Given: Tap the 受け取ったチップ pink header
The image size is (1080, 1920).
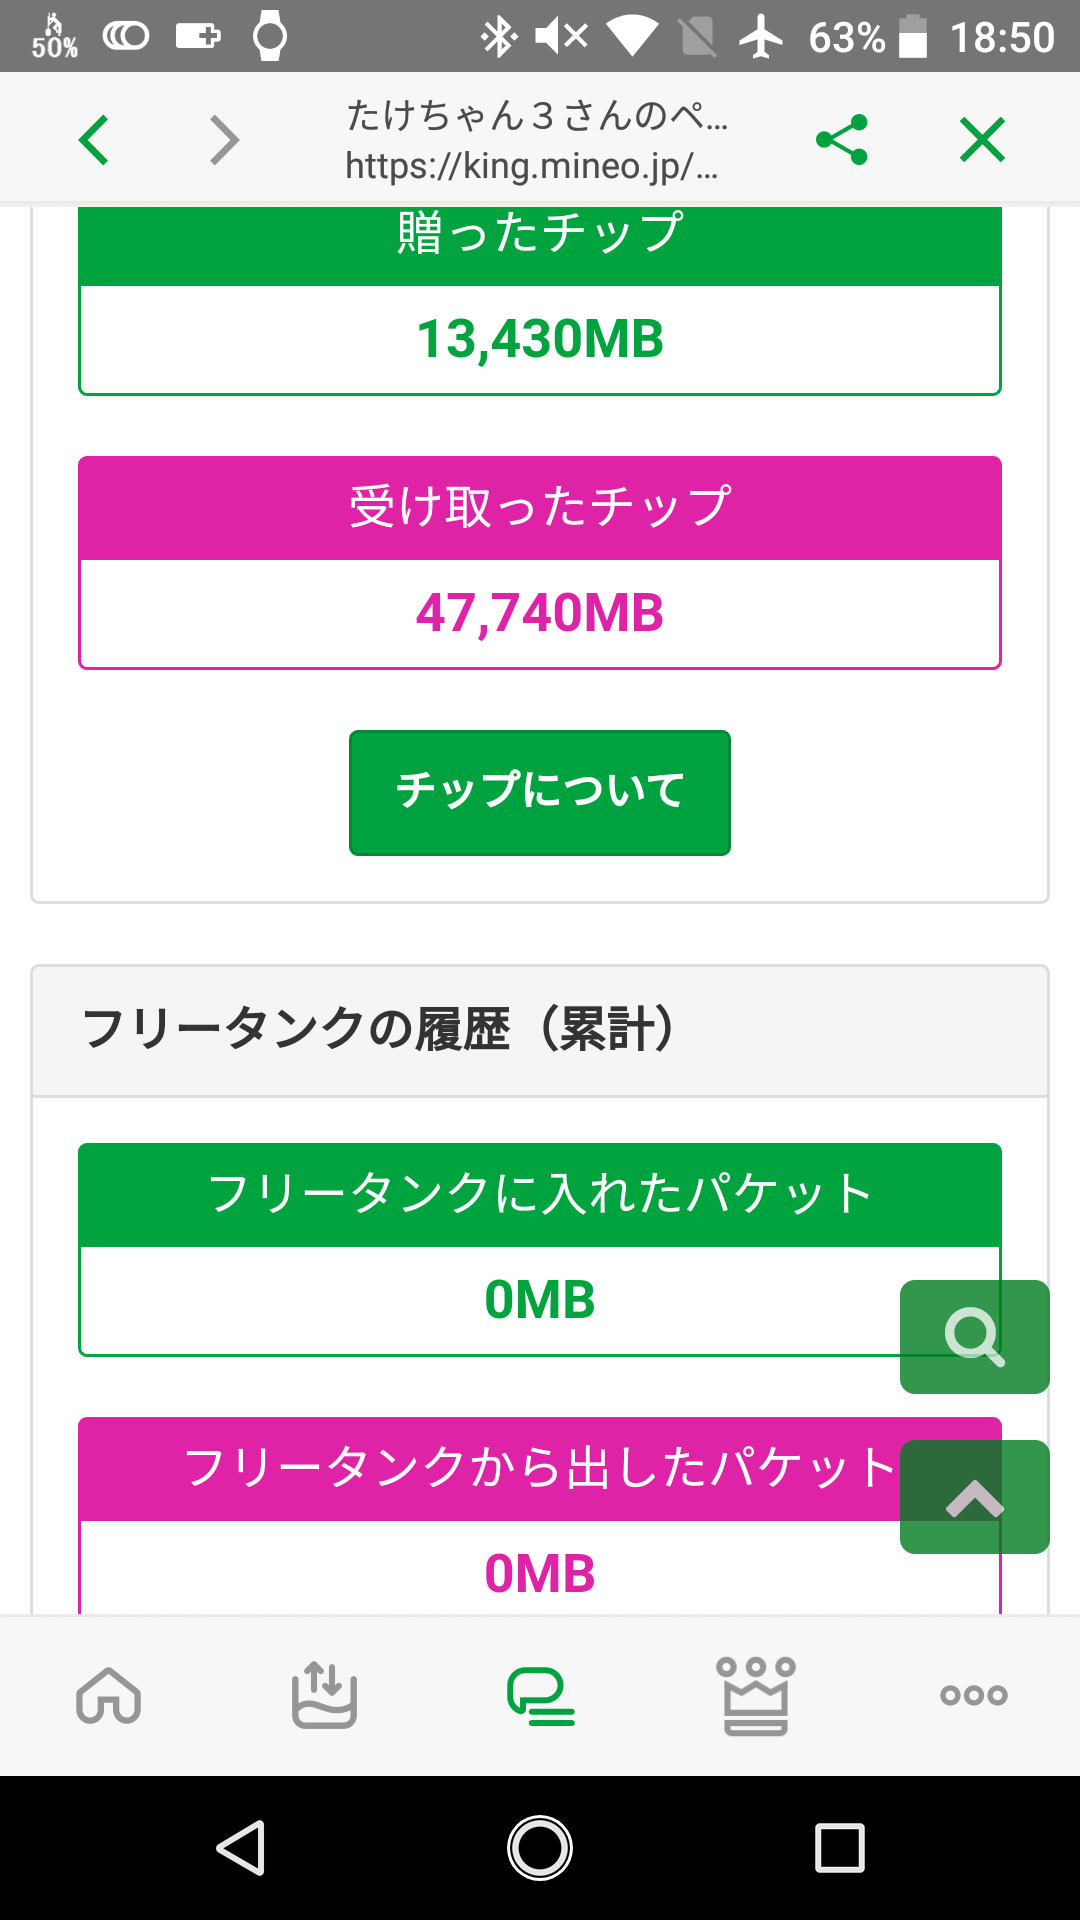Looking at the screenshot, I should (540, 507).
